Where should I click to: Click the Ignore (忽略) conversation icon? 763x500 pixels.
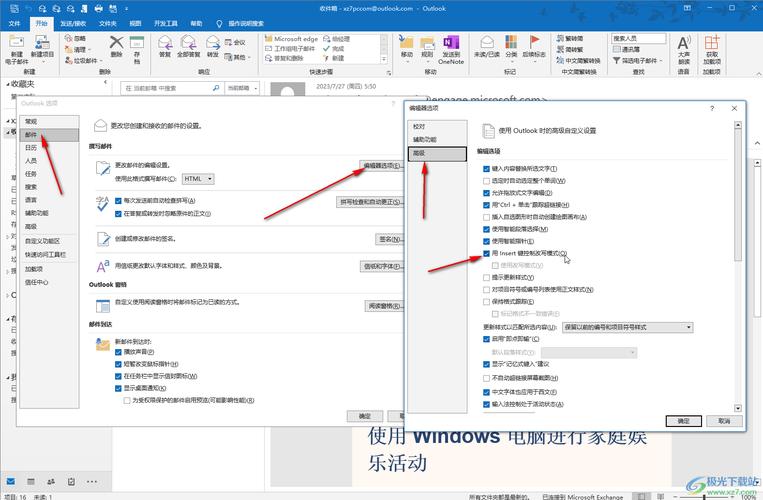click(x=69, y=38)
